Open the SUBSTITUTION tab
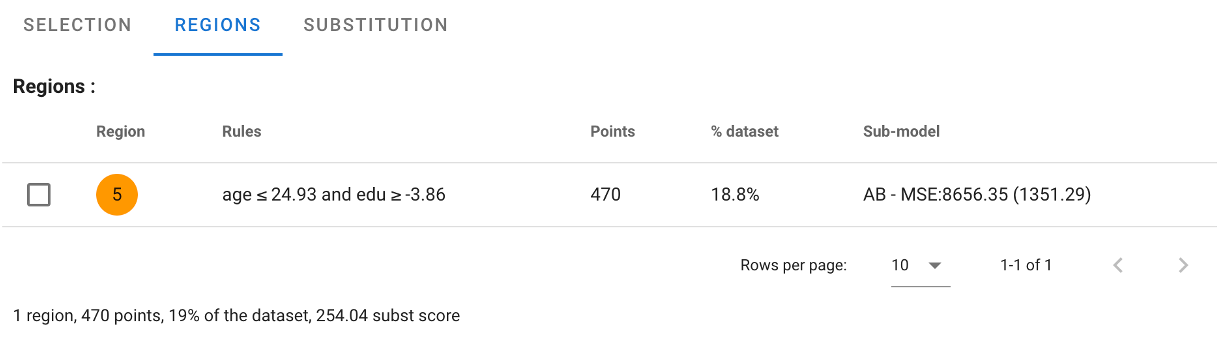Viewport: 1226px width, 362px height. point(376,25)
